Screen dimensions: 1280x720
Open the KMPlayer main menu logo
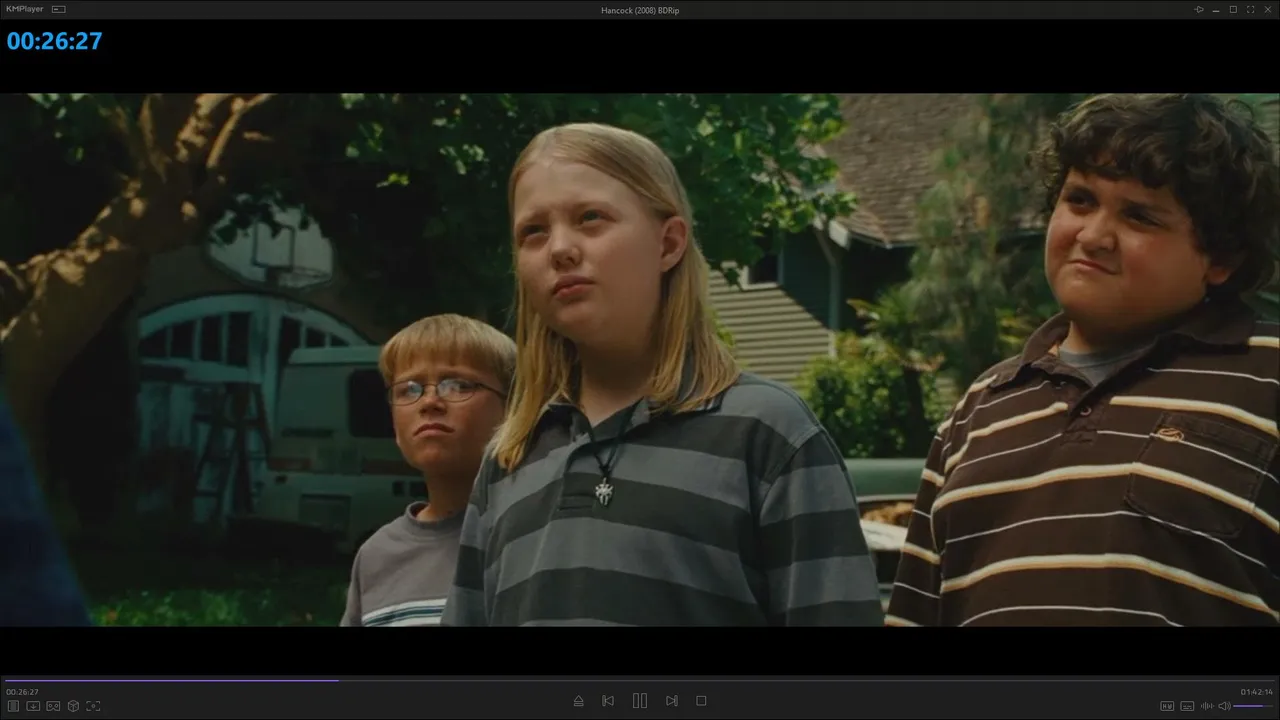tap(25, 9)
